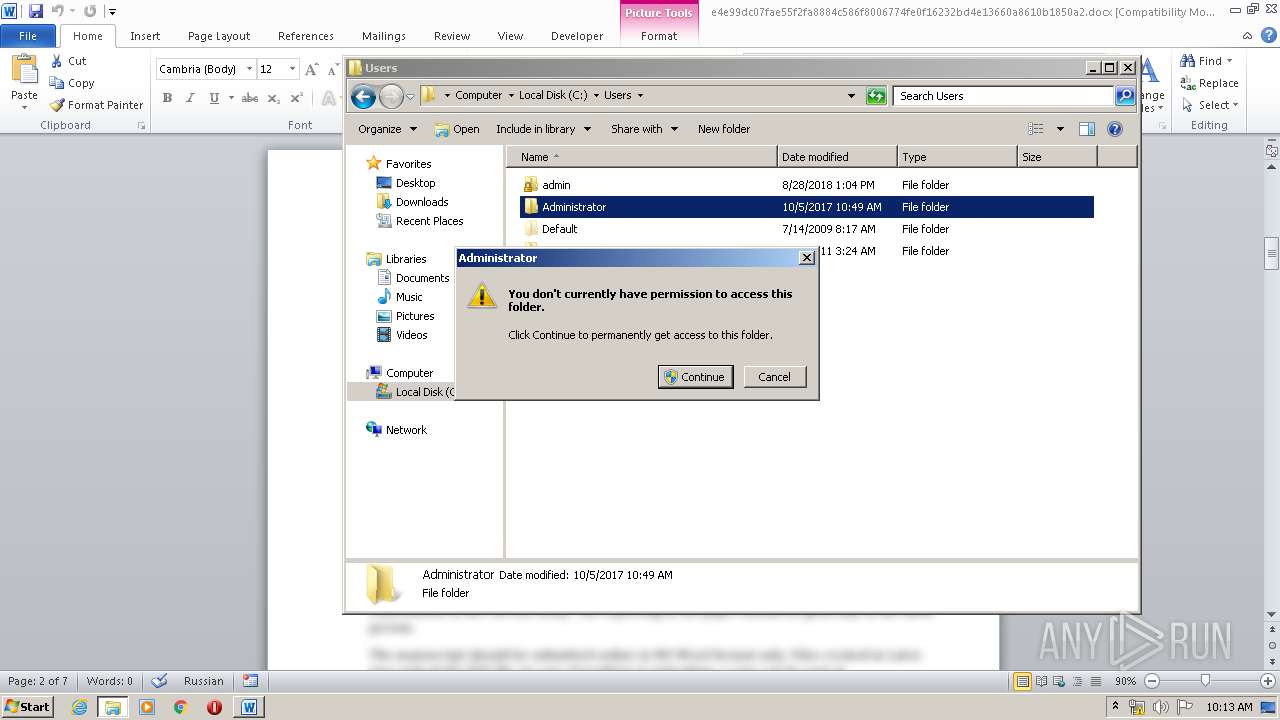Open the address bar history dropdown
This screenshot has width=1280, height=720.
851,96
